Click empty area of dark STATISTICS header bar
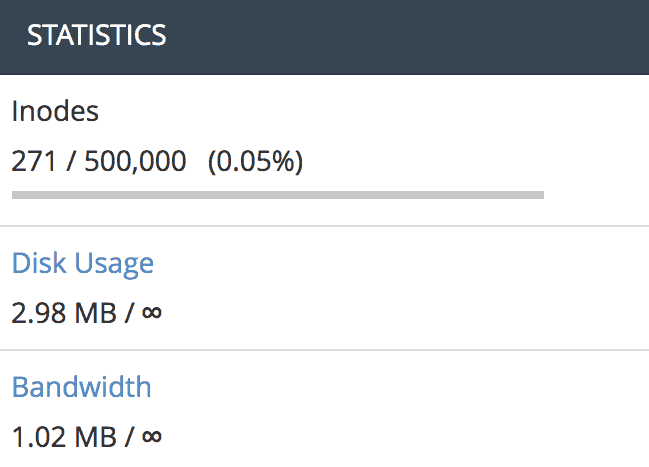 point(420,35)
